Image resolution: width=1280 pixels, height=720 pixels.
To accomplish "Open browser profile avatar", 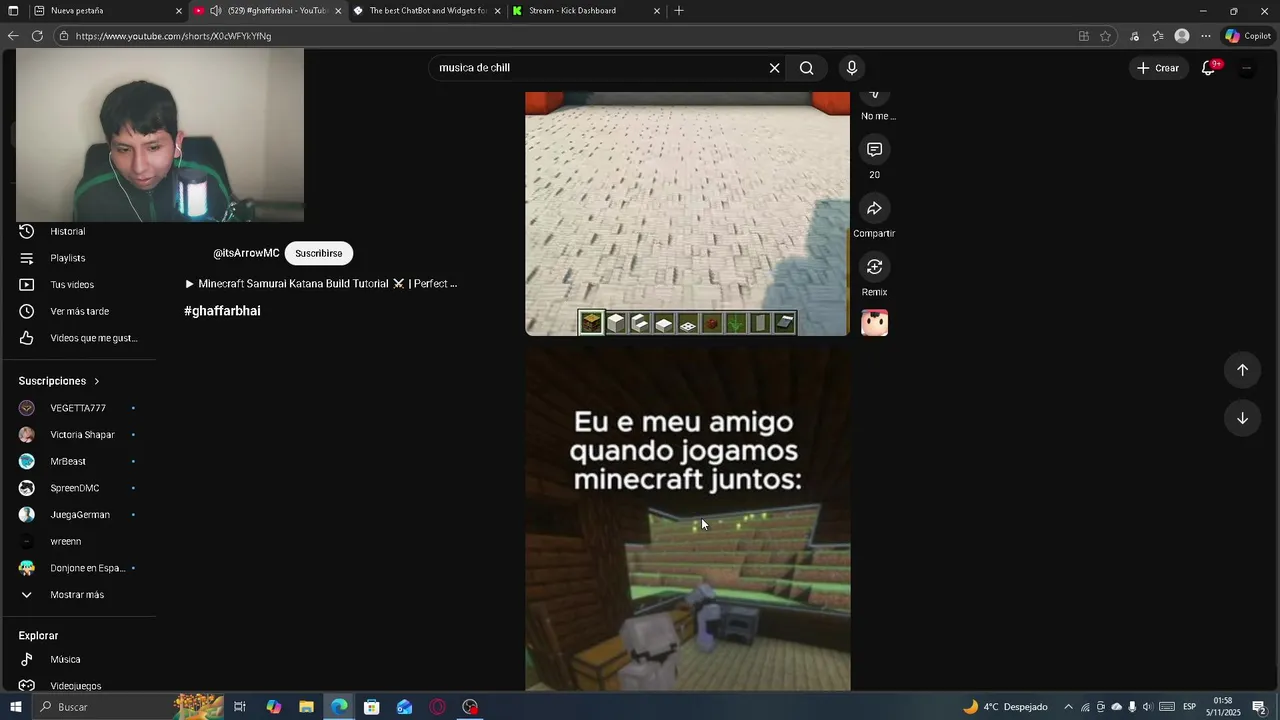I will coord(1182,36).
